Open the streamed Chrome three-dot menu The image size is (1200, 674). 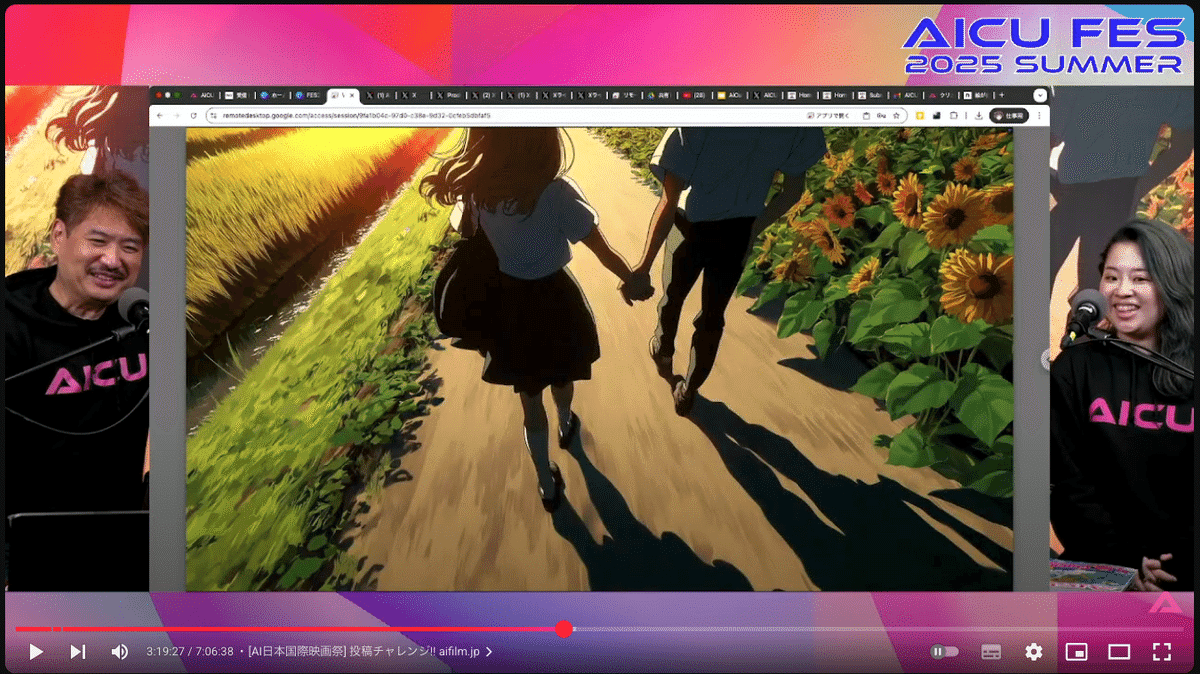[1040, 115]
